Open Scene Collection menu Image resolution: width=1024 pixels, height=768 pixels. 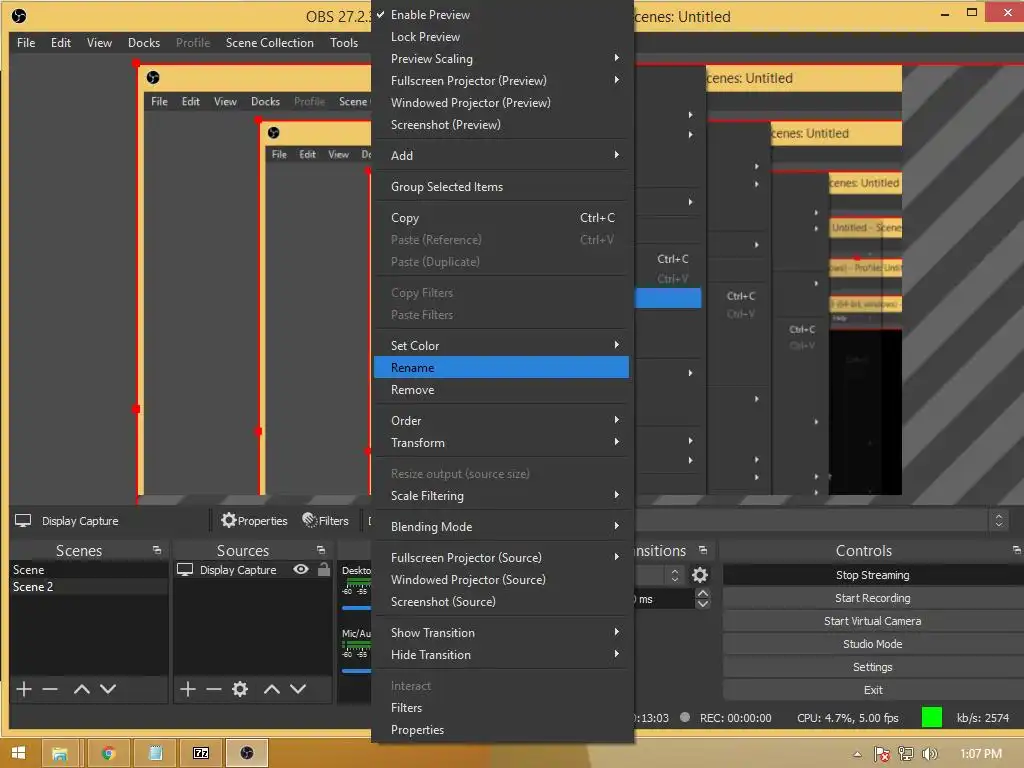click(270, 42)
